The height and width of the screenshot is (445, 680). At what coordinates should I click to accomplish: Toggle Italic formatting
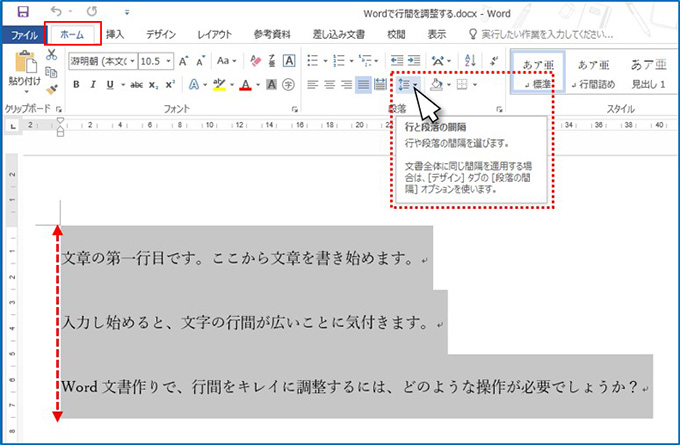(x=93, y=85)
